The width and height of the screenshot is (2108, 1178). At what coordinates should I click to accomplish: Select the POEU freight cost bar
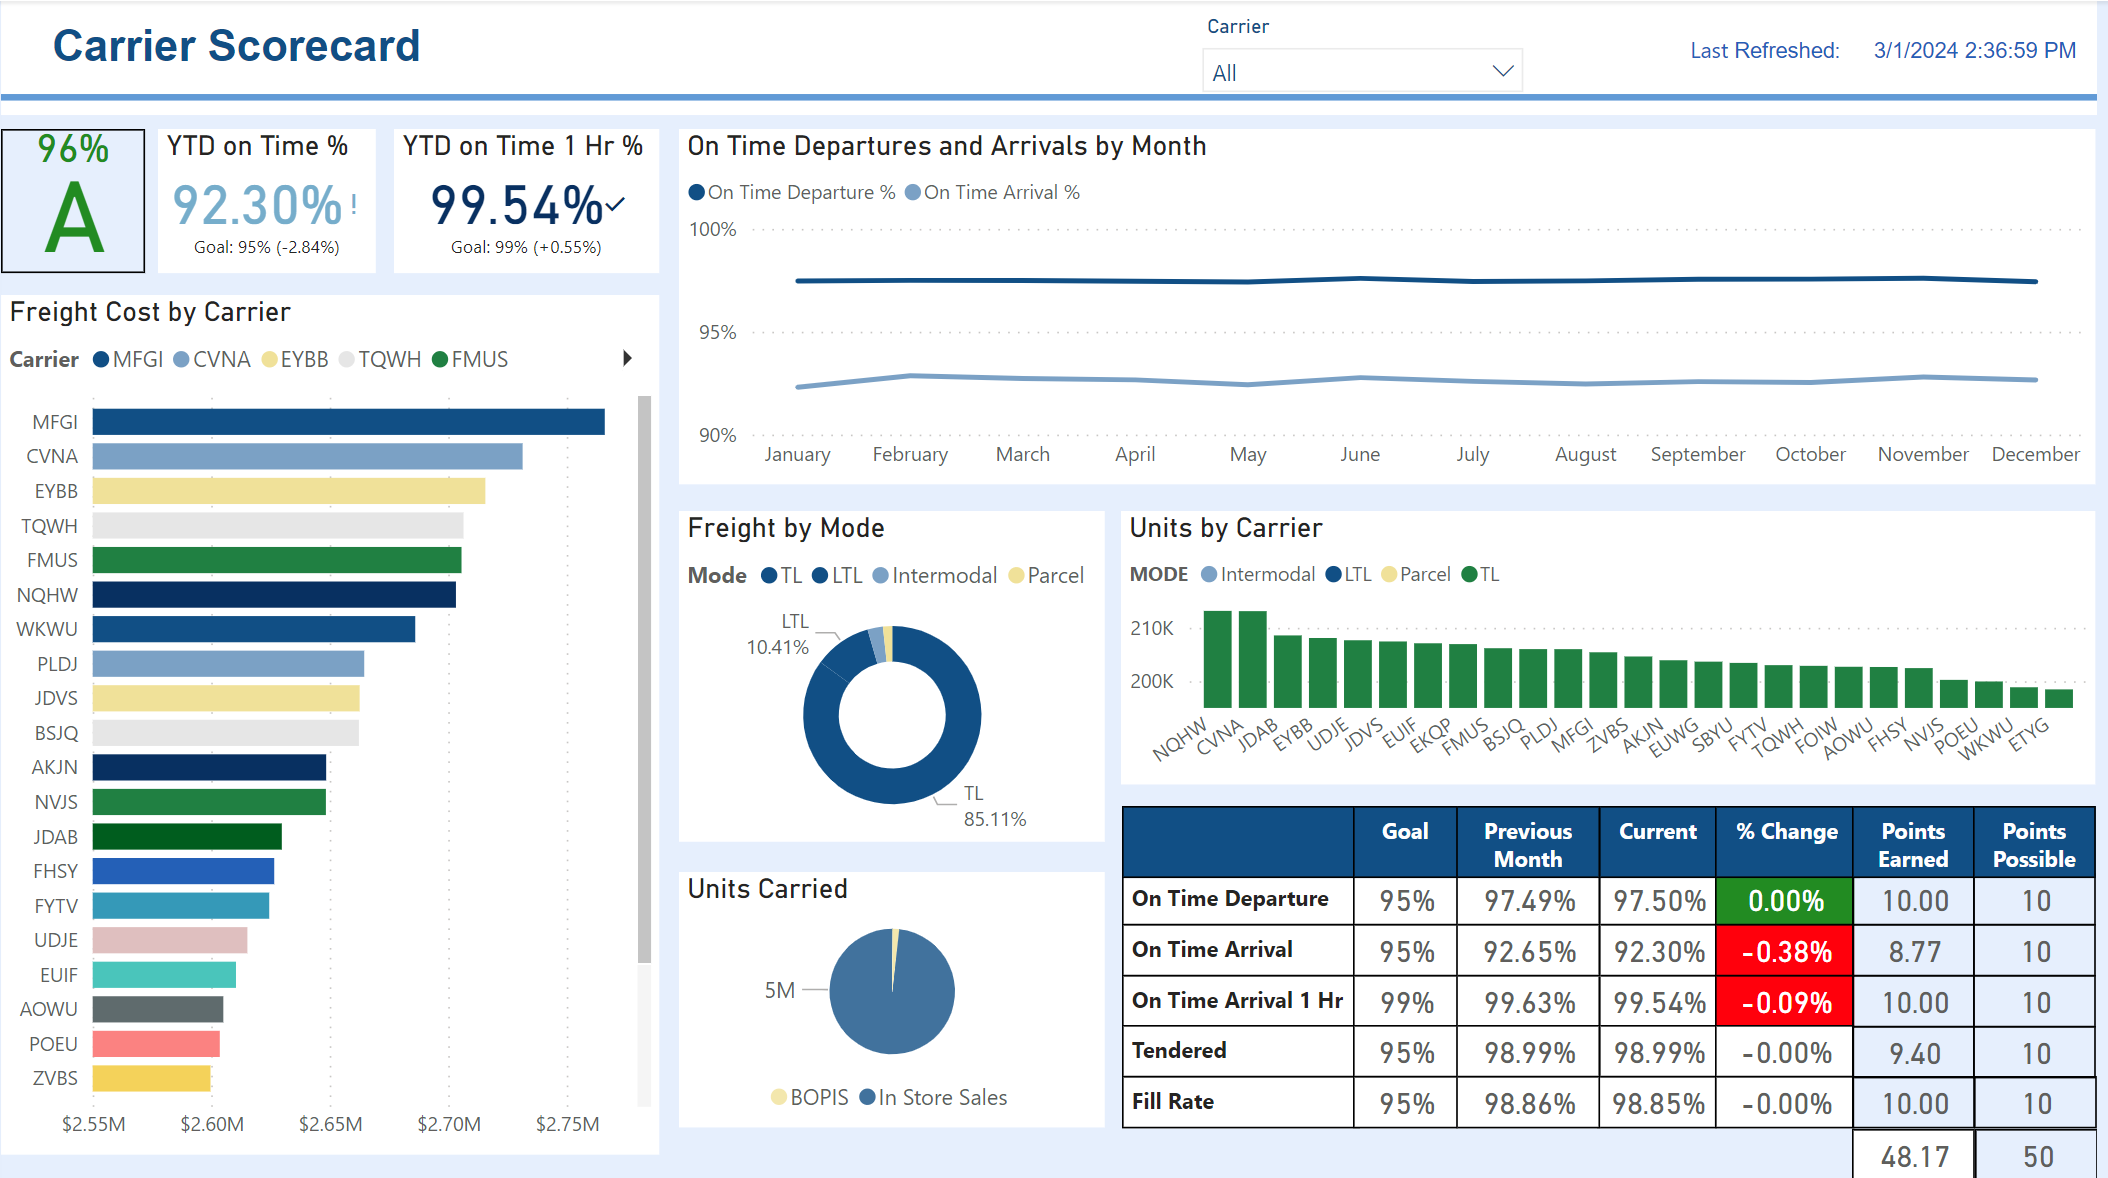(156, 1044)
